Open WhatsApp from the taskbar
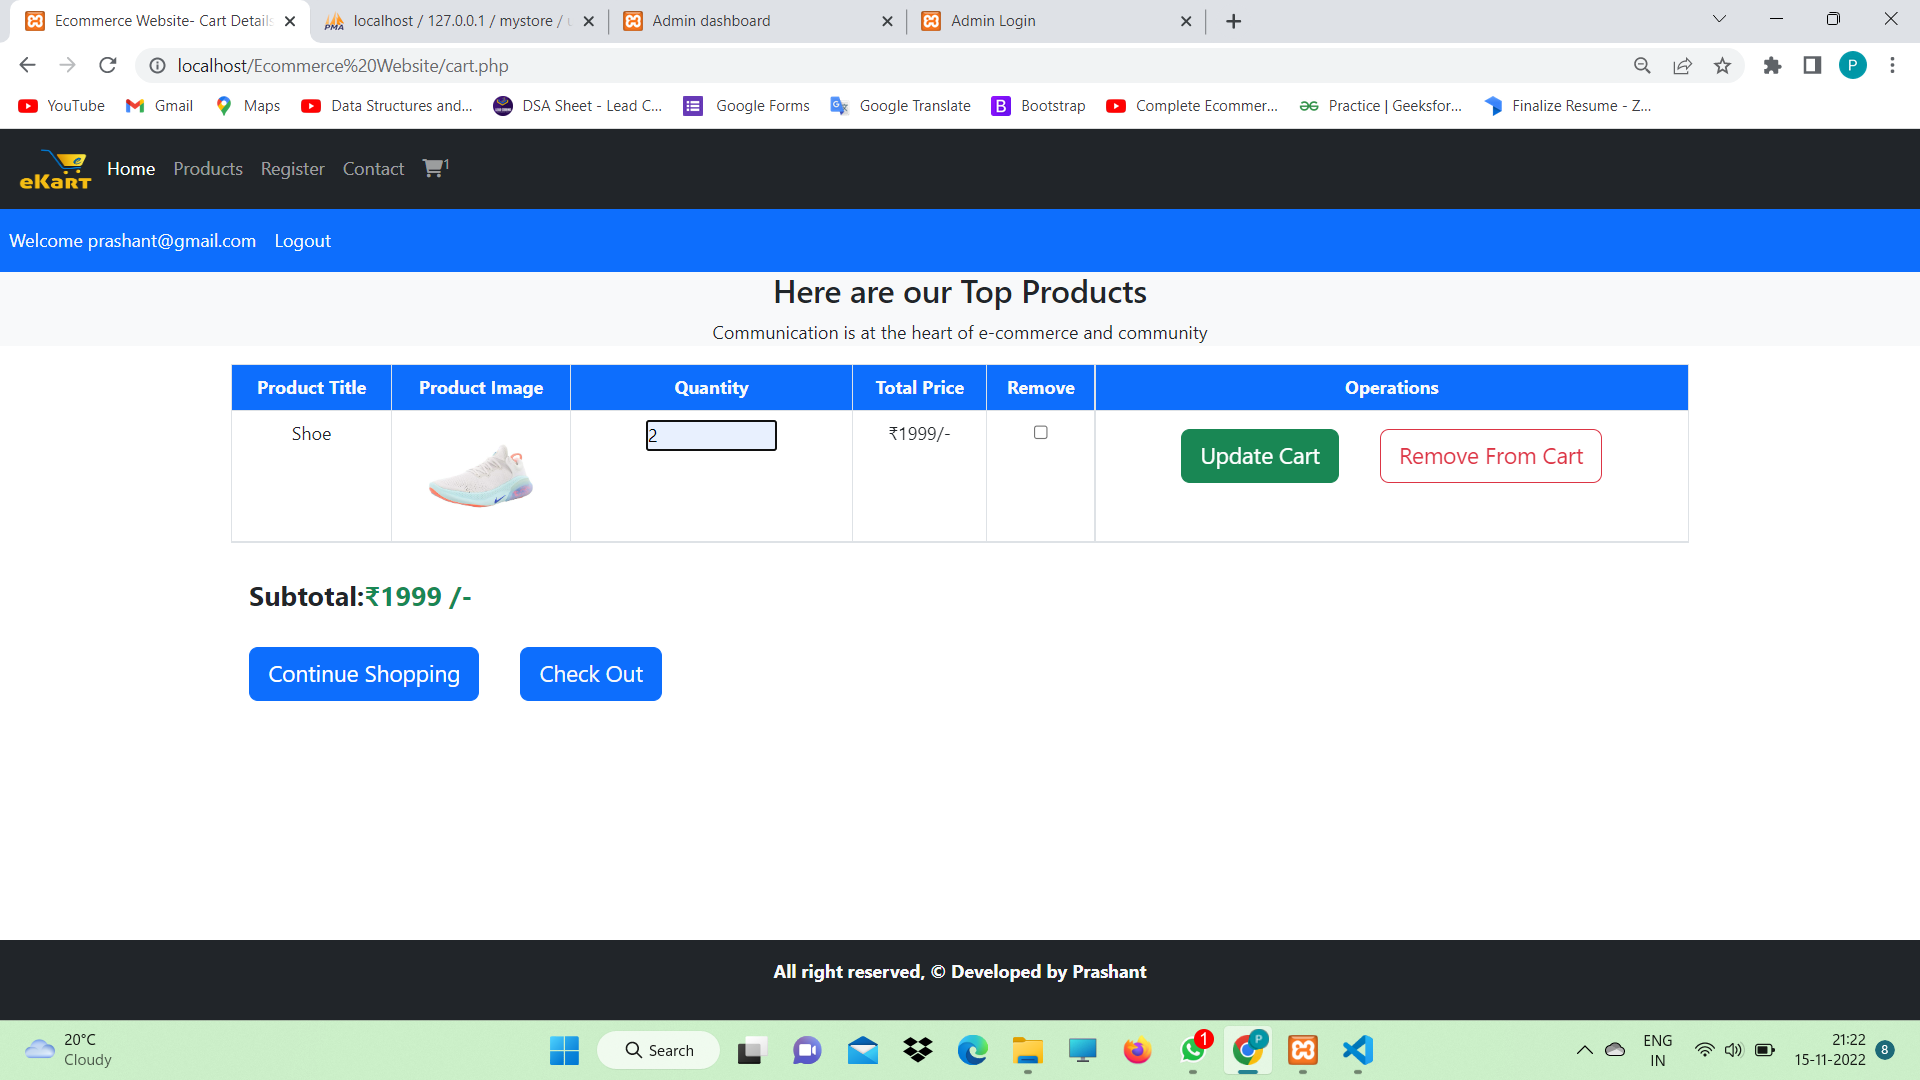1920x1080 pixels. click(x=1192, y=1050)
